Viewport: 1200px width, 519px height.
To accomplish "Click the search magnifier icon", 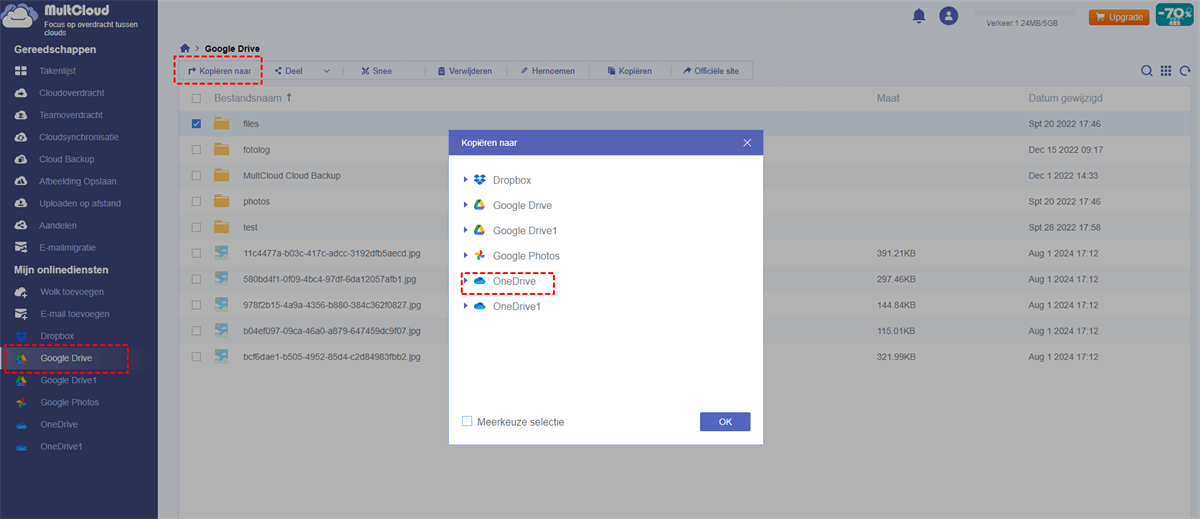I will point(1147,71).
